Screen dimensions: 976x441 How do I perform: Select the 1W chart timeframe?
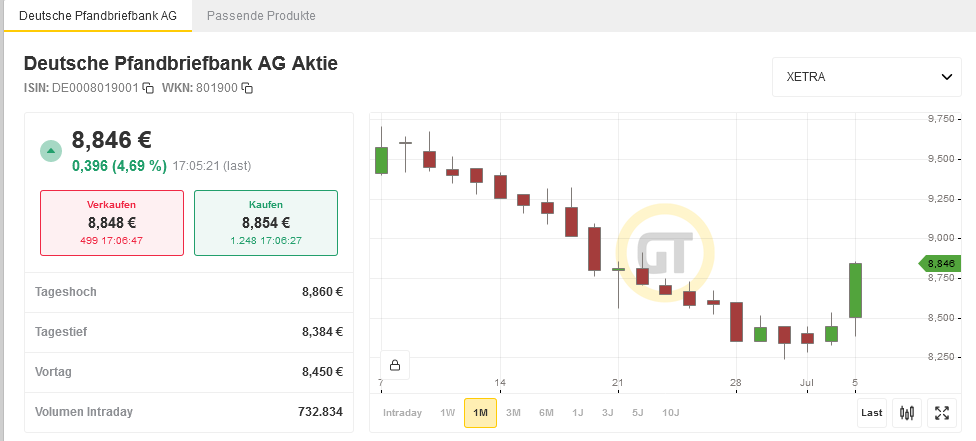click(447, 412)
